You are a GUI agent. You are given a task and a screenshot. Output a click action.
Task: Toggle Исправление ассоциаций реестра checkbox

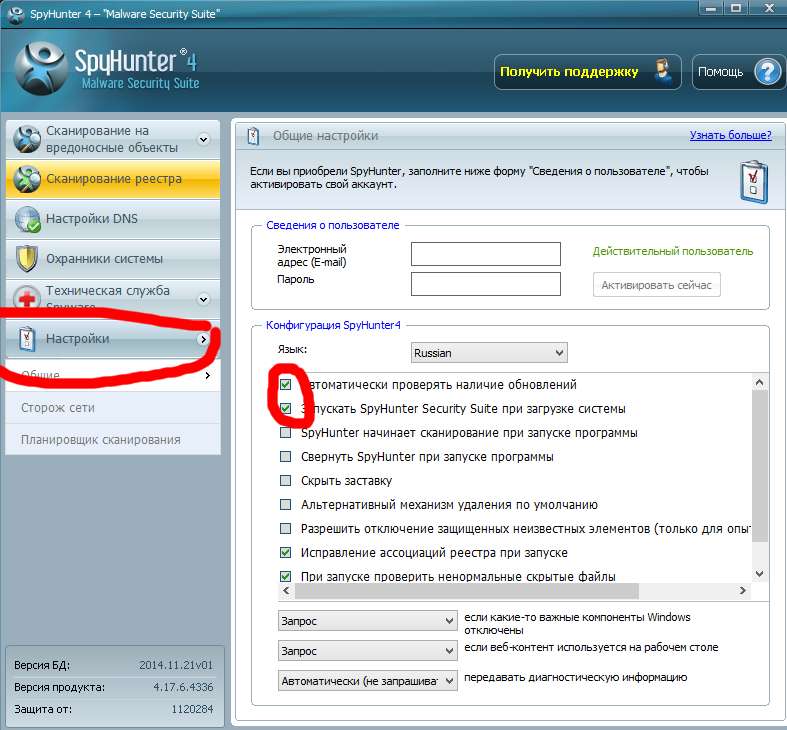[x=286, y=552]
